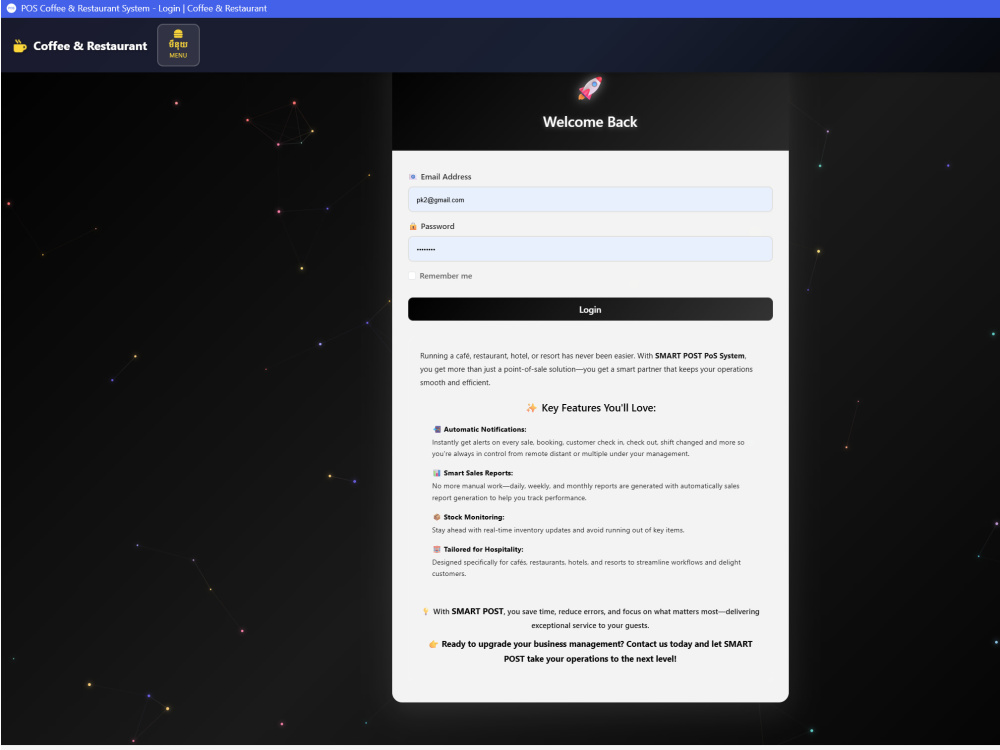Click the Coffee & Restaurant brand title
Viewport: 1000px width, 750px height.
[x=90, y=46]
